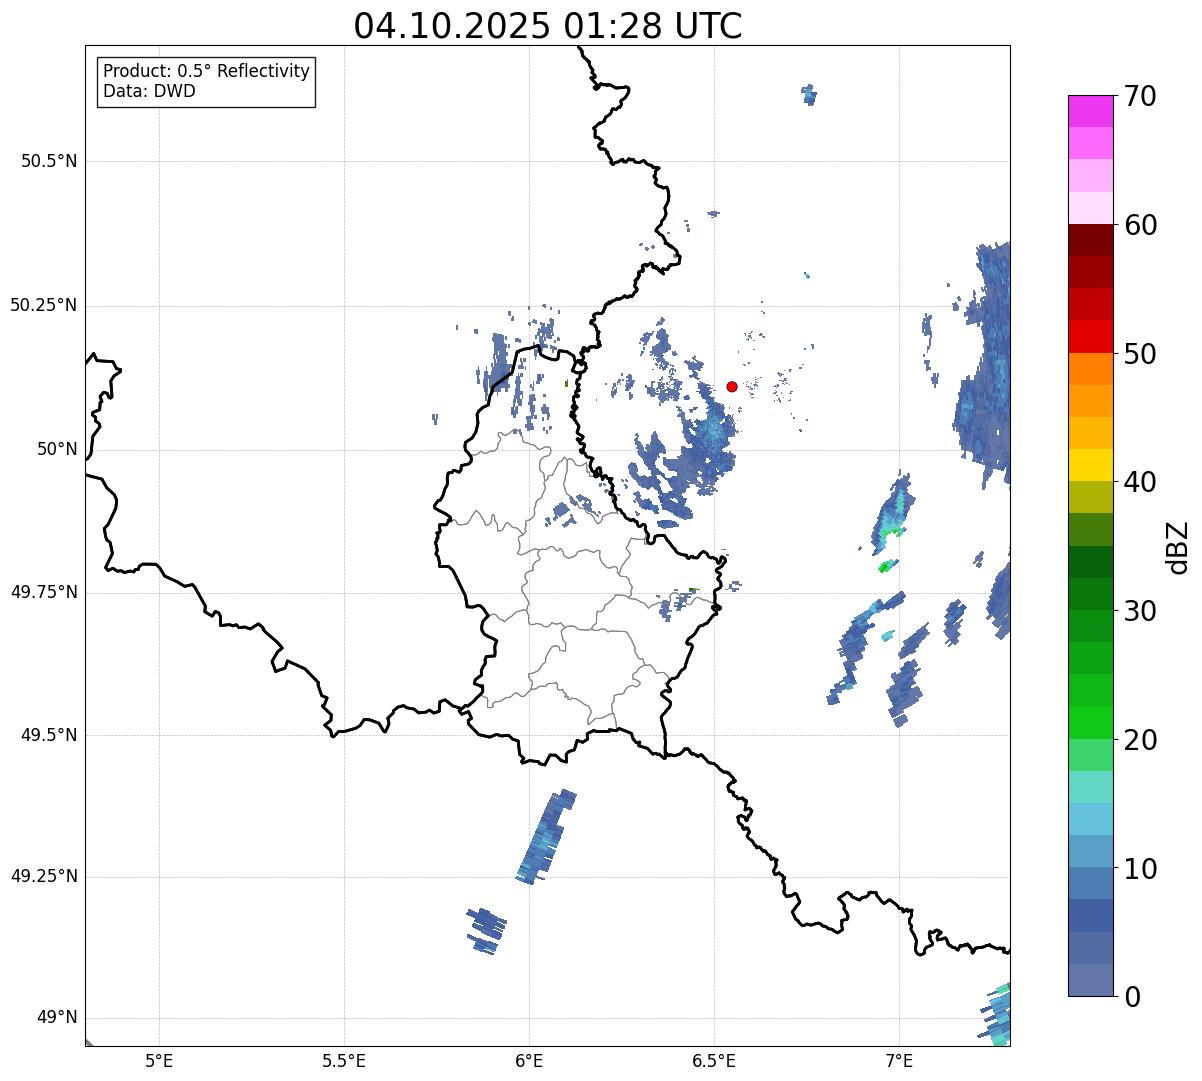Click the '6°E' longitude label
The image size is (1202, 1081).
point(529,1060)
